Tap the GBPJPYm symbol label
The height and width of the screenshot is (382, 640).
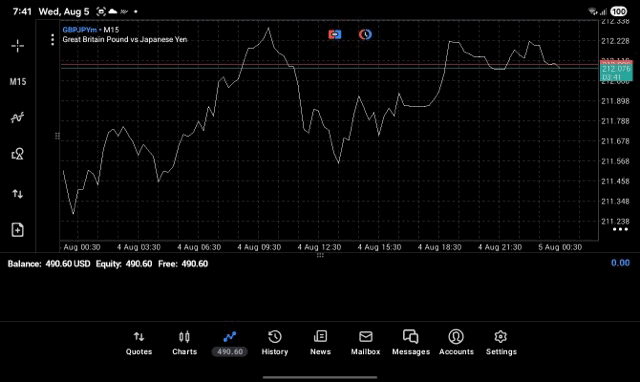coord(80,30)
